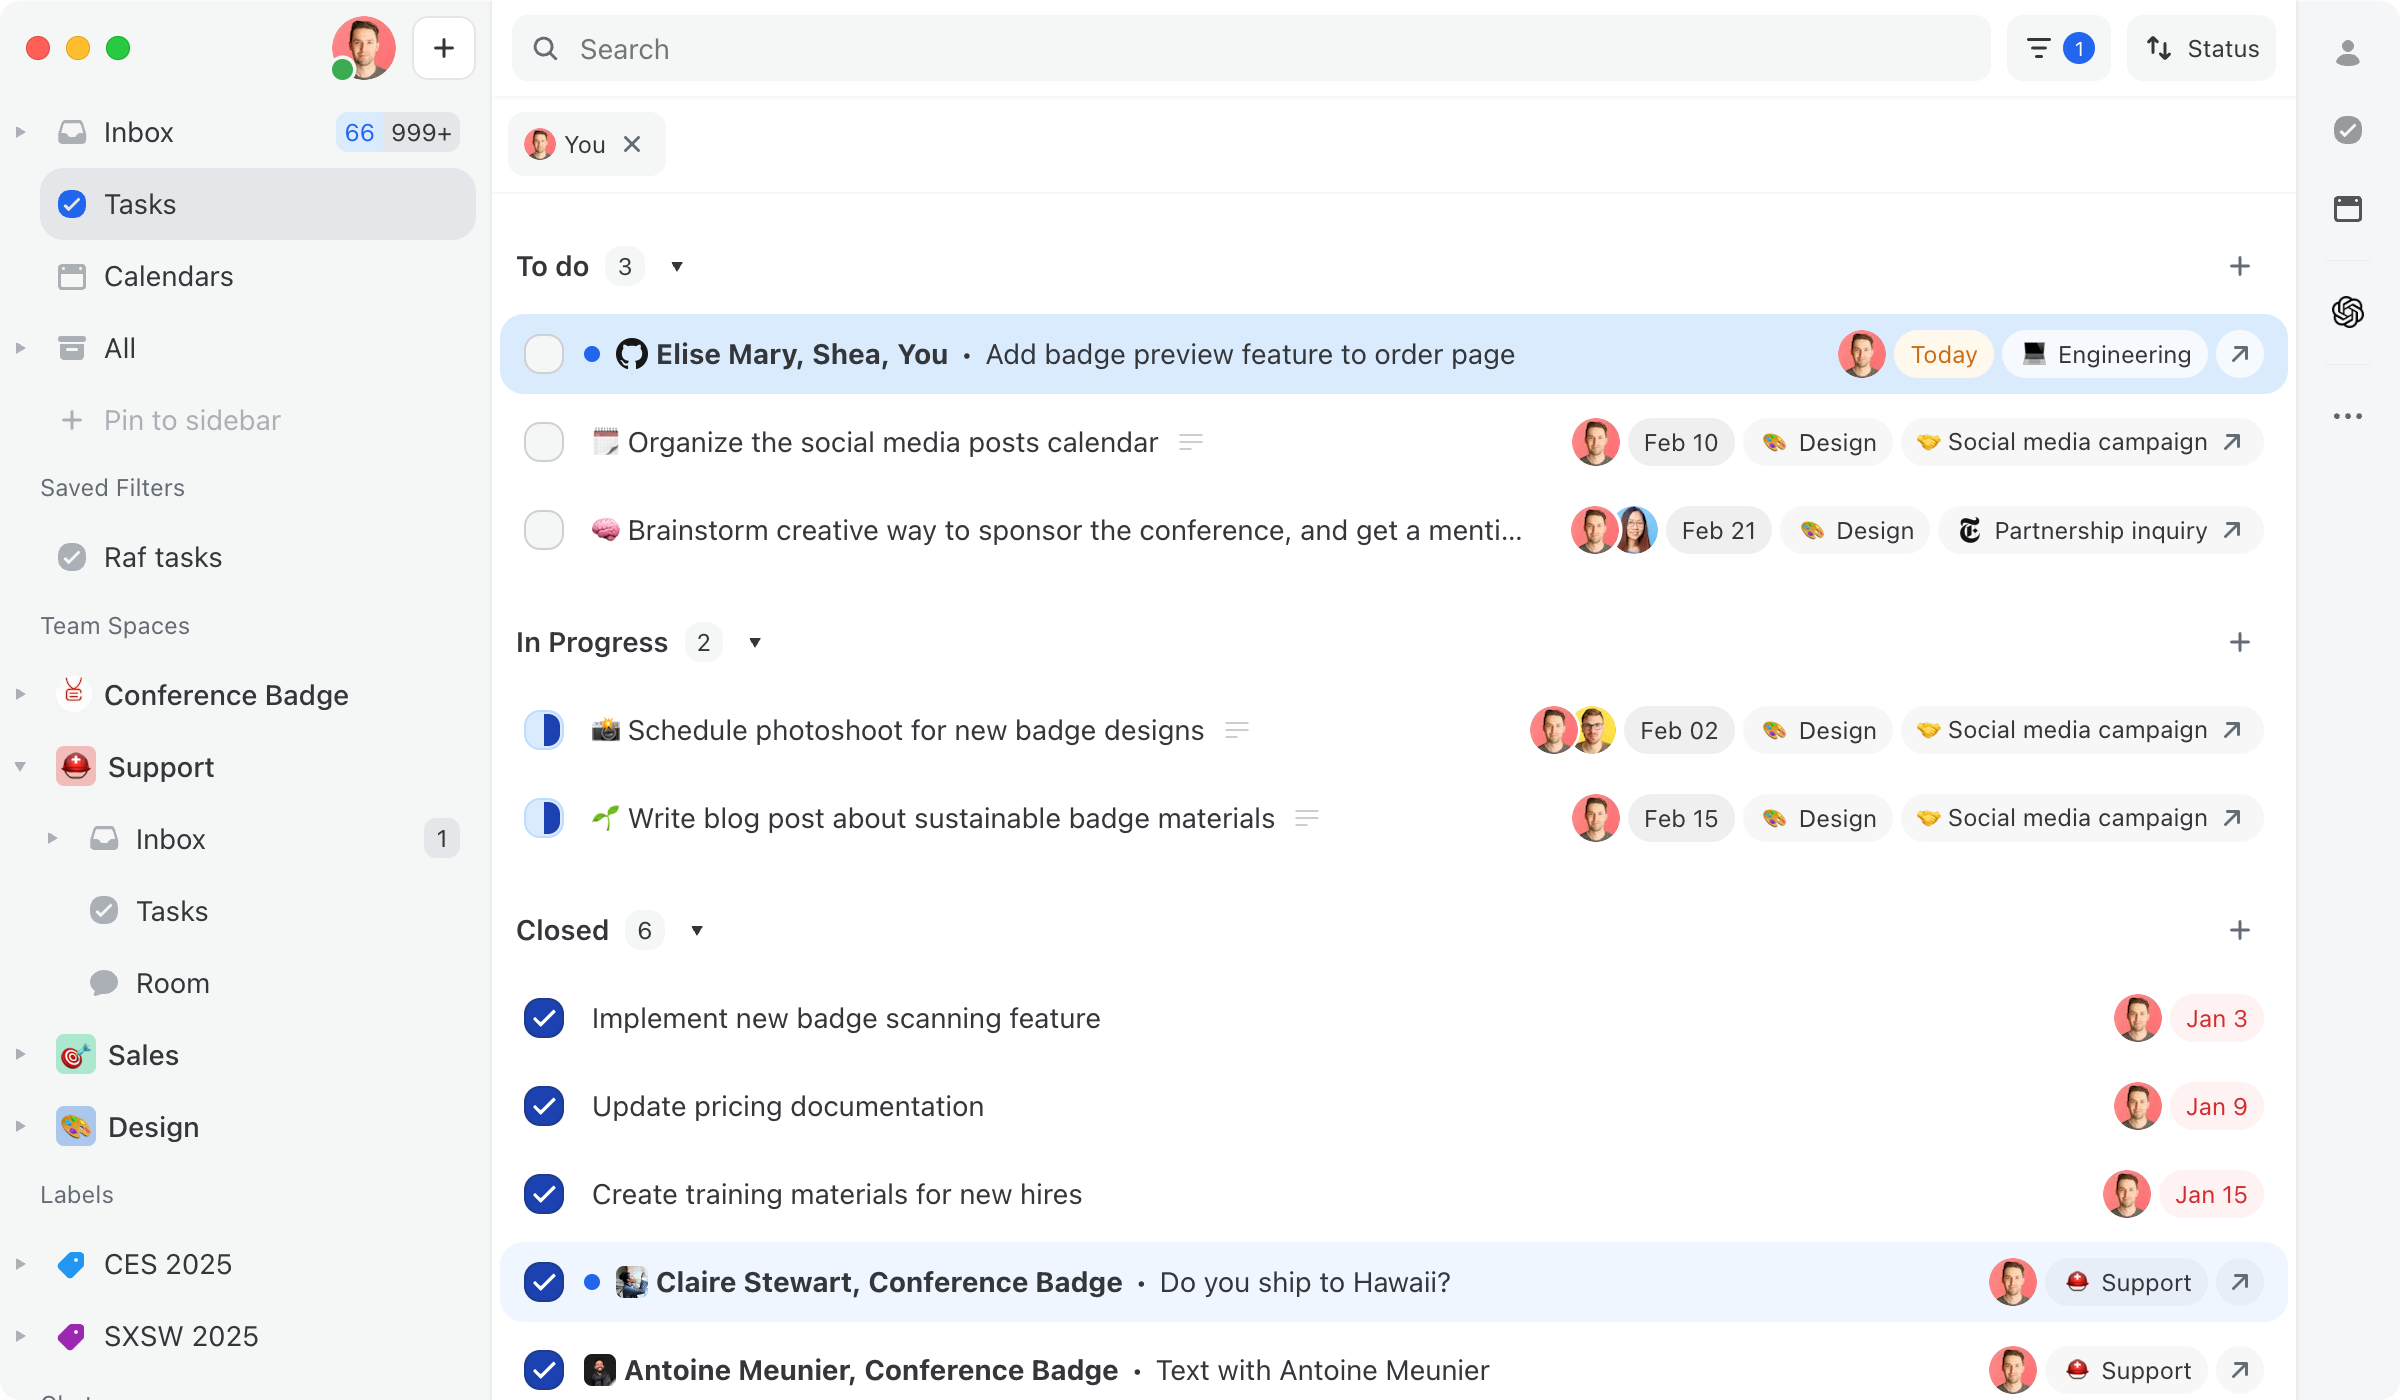
Task: Click the GitHub icon on the badge preview task
Action: click(632, 353)
